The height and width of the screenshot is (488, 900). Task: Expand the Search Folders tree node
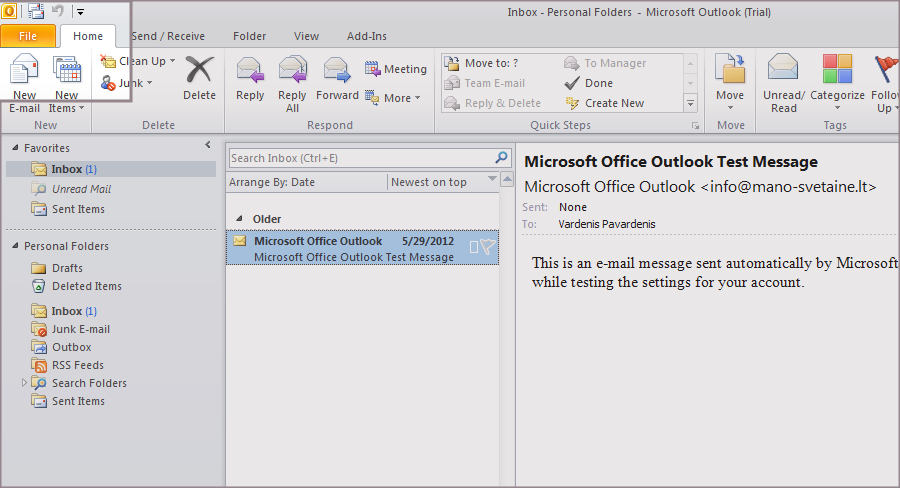coord(23,383)
